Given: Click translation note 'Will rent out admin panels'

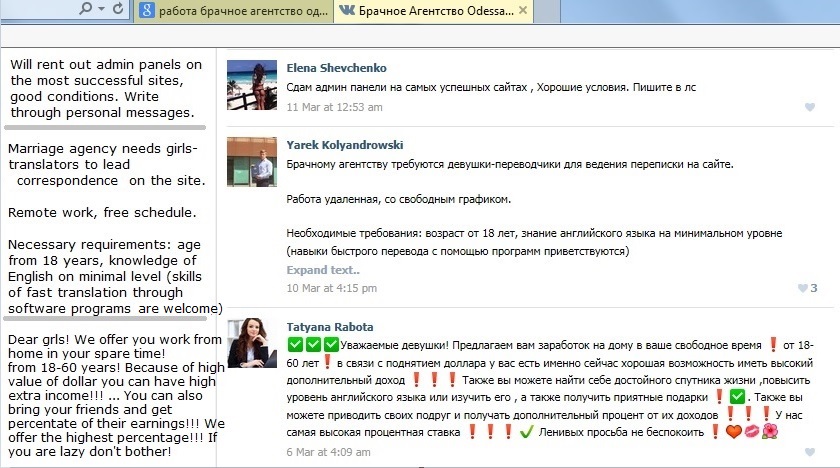Looking at the screenshot, I should [106, 88].
